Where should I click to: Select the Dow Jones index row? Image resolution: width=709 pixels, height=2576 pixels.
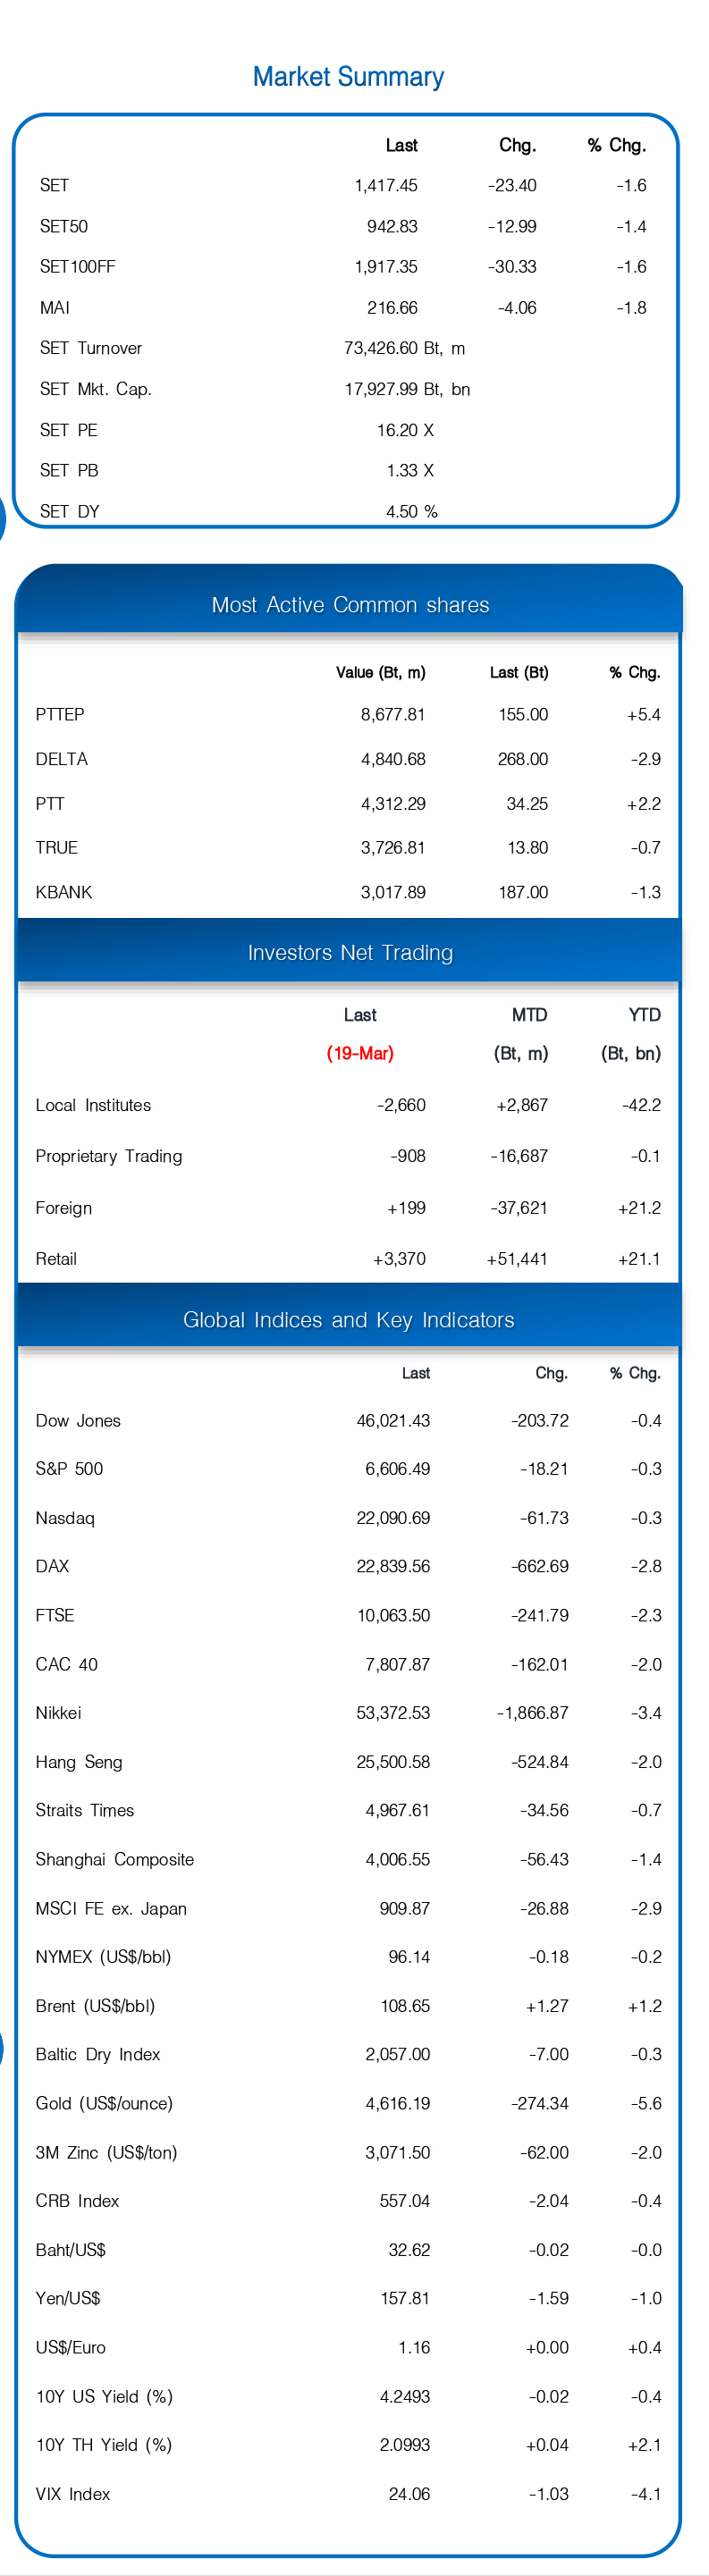pyautogui.click(x=78, y=1421)
